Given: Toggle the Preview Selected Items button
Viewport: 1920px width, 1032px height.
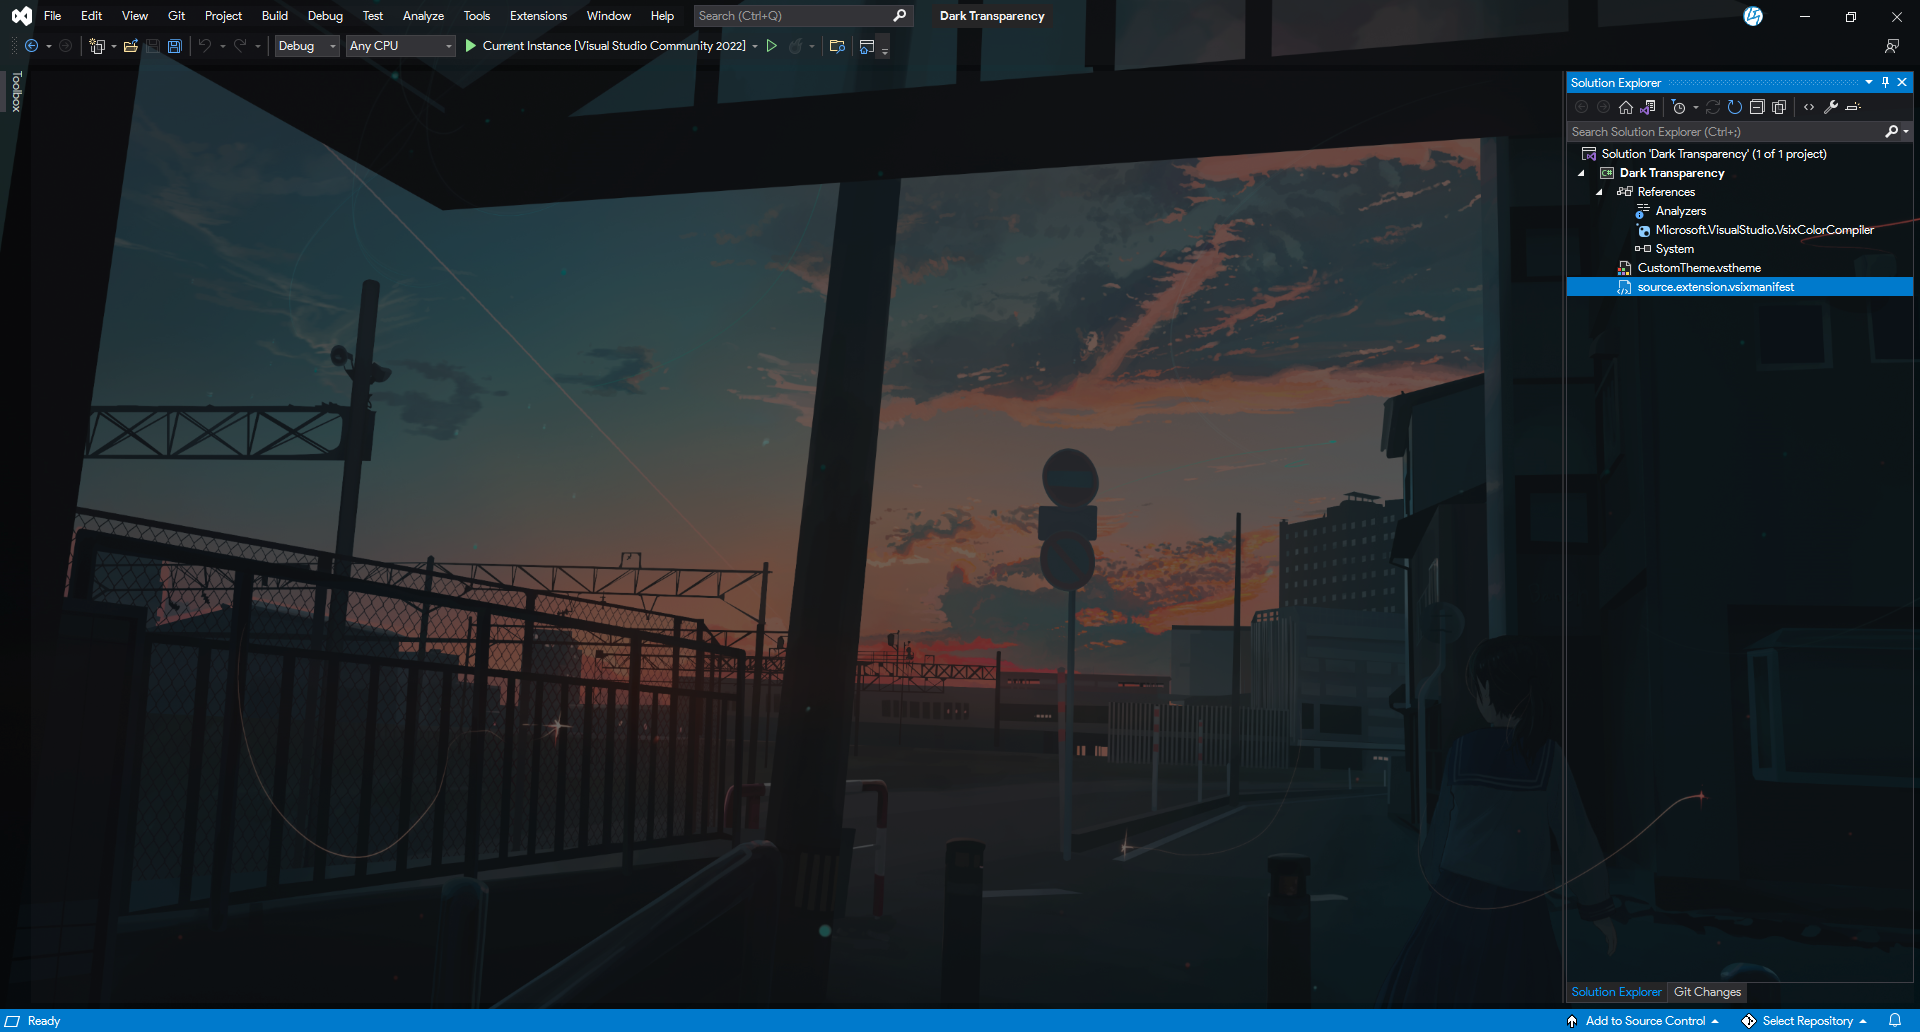Looking at the screenshot, I should (x=1853, y=107).
